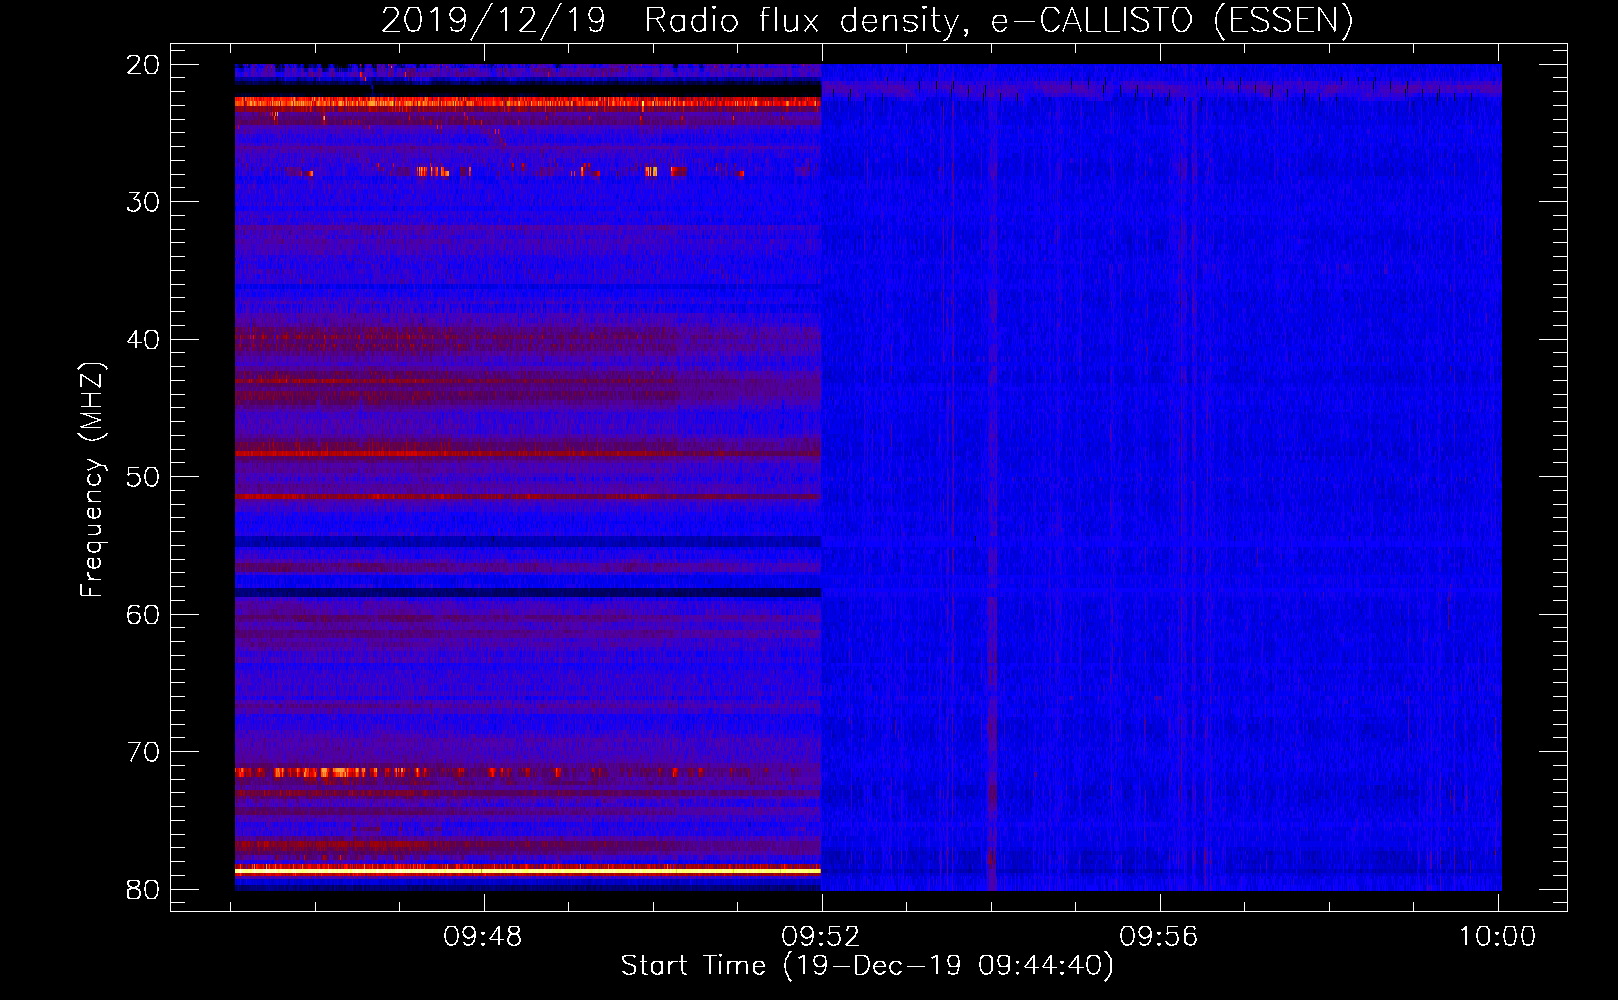Image resolution: width=1618 pixels, height=1000 pixels.
Task: Click the bright yellow emission band near 79 MHz
Action: click(x=528, y=871)
